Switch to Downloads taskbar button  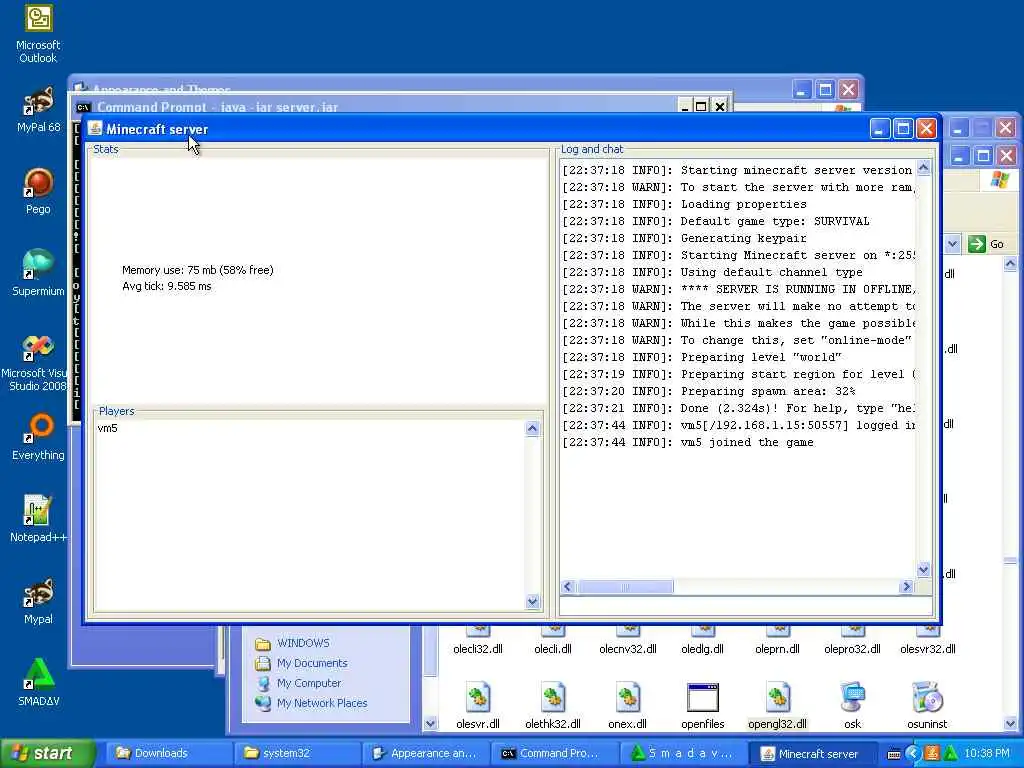[167, 753]
